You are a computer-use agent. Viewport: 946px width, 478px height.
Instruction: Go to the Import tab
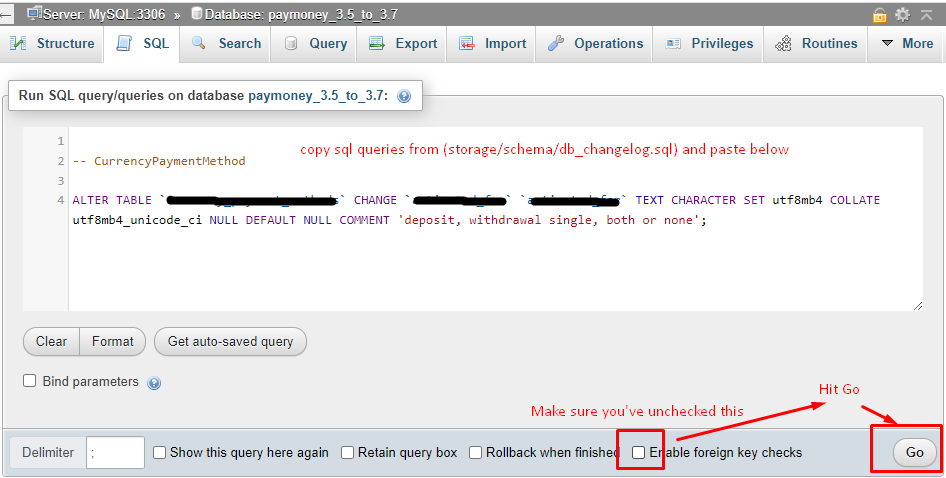[493, 44]
